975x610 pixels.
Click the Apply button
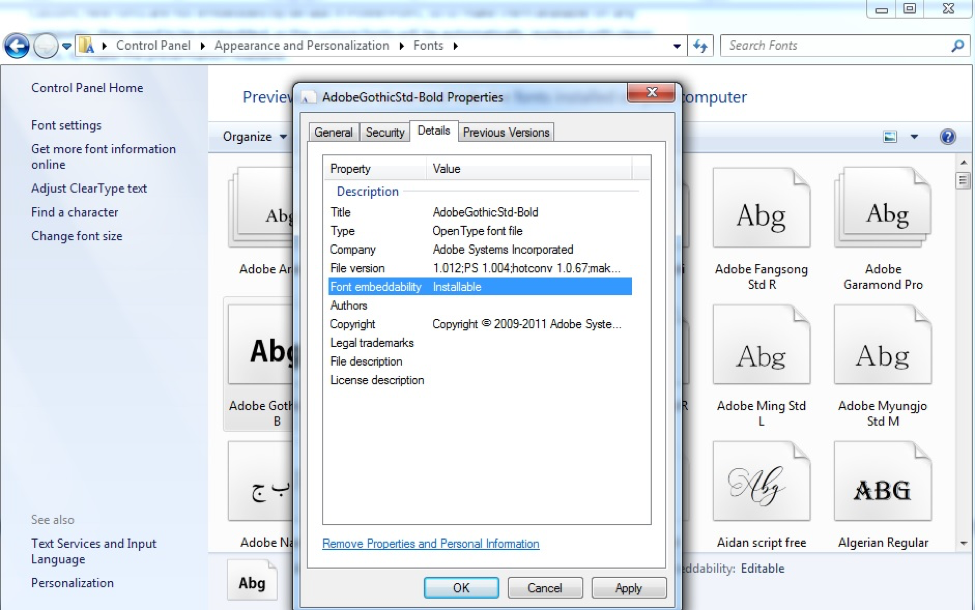pos(629,588)
